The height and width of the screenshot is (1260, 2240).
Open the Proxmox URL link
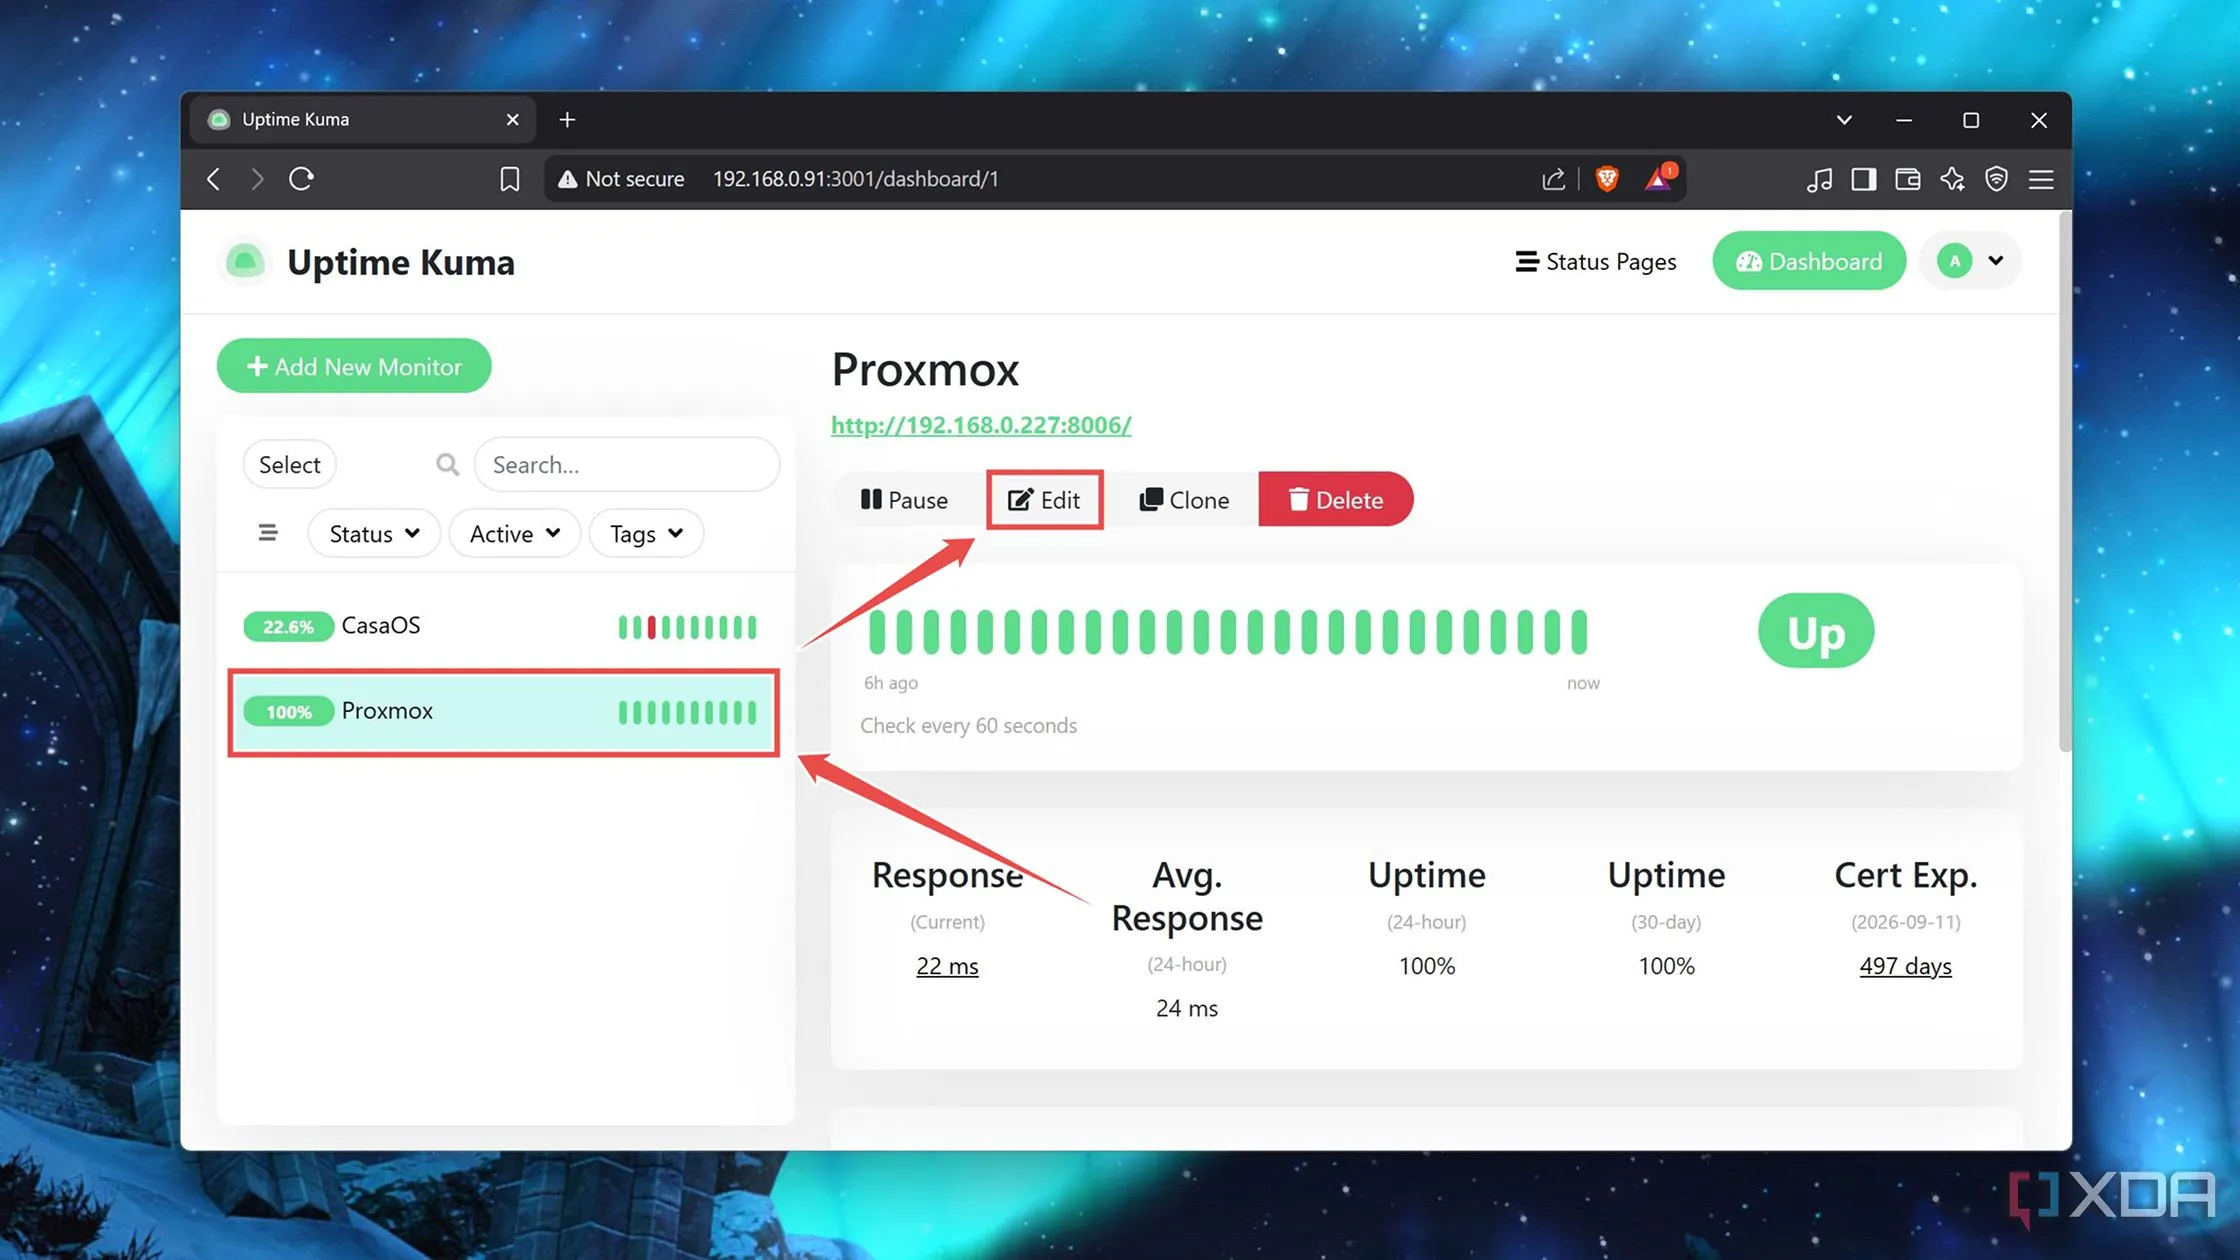[x=981, y=425]
